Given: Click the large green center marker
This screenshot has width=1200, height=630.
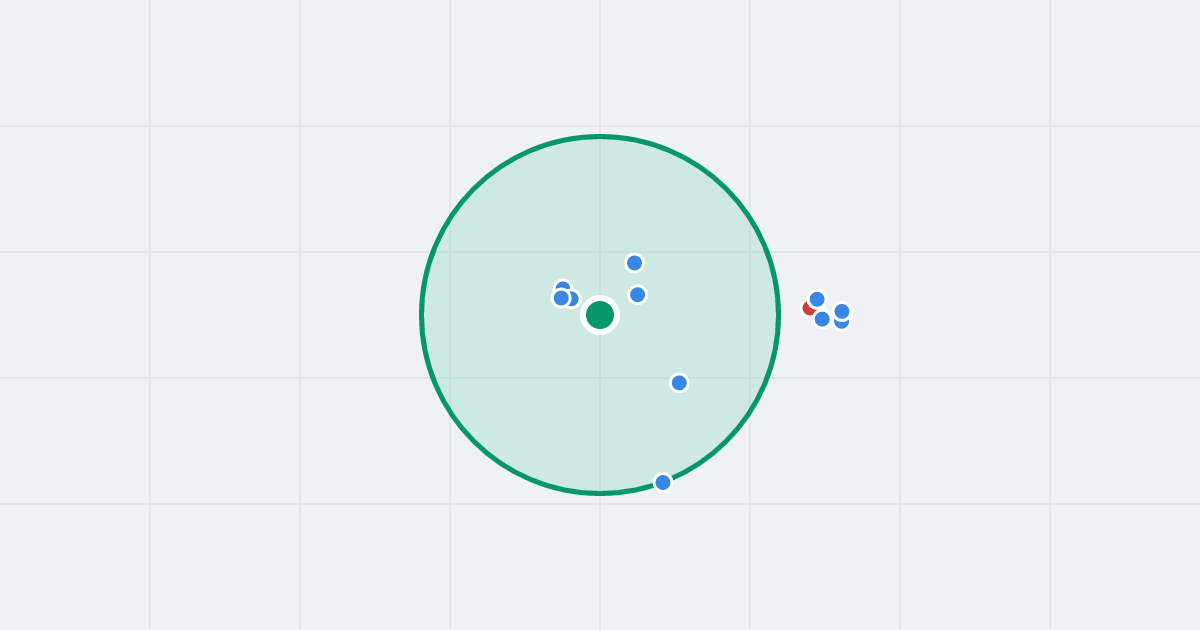Looking at the screenshot, I should [600, 315].
